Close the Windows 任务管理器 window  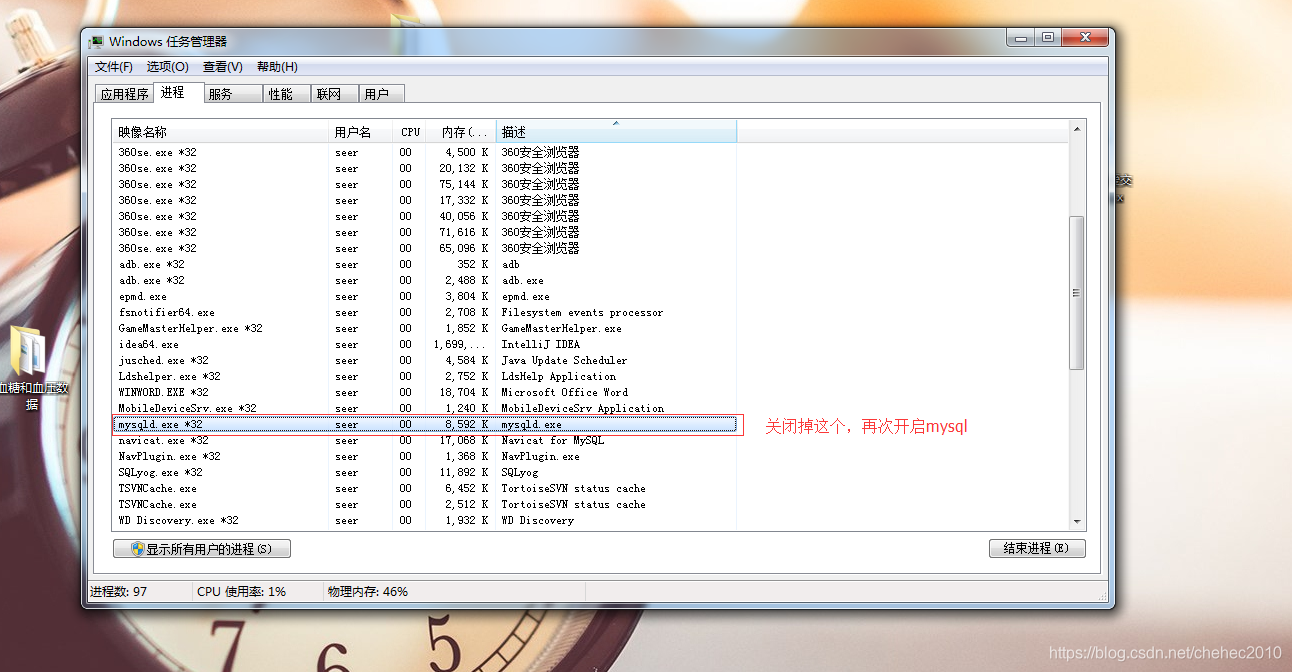pos(1083,38)
